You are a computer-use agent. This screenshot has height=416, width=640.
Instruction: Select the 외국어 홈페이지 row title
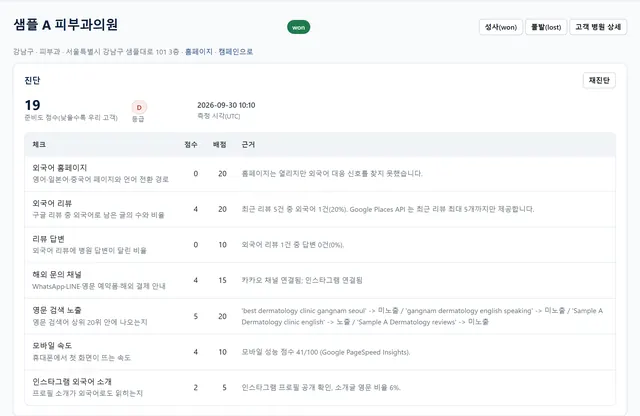coord(60,168)
